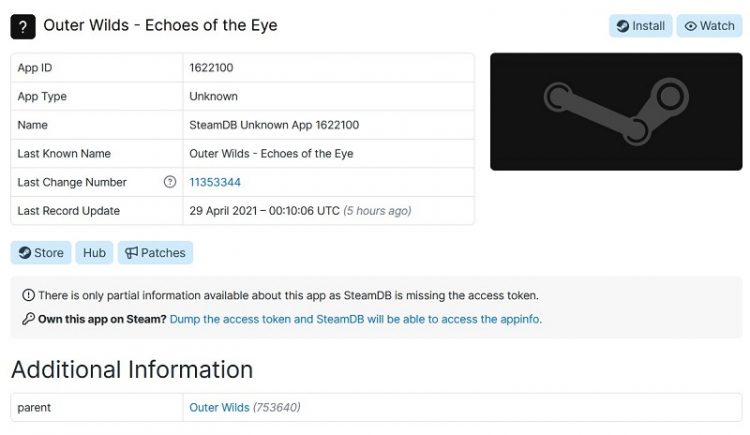
Task: Open change number 11353344 link
Action: click(215, 182)
